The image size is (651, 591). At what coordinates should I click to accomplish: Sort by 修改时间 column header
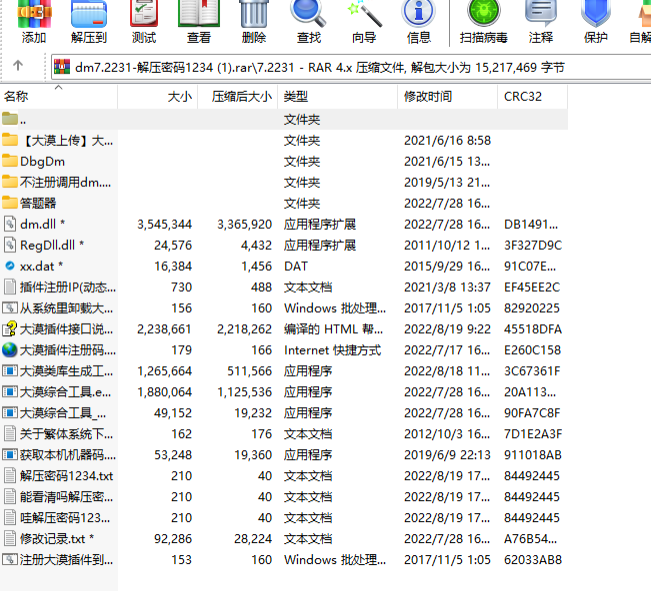(448, 97)
